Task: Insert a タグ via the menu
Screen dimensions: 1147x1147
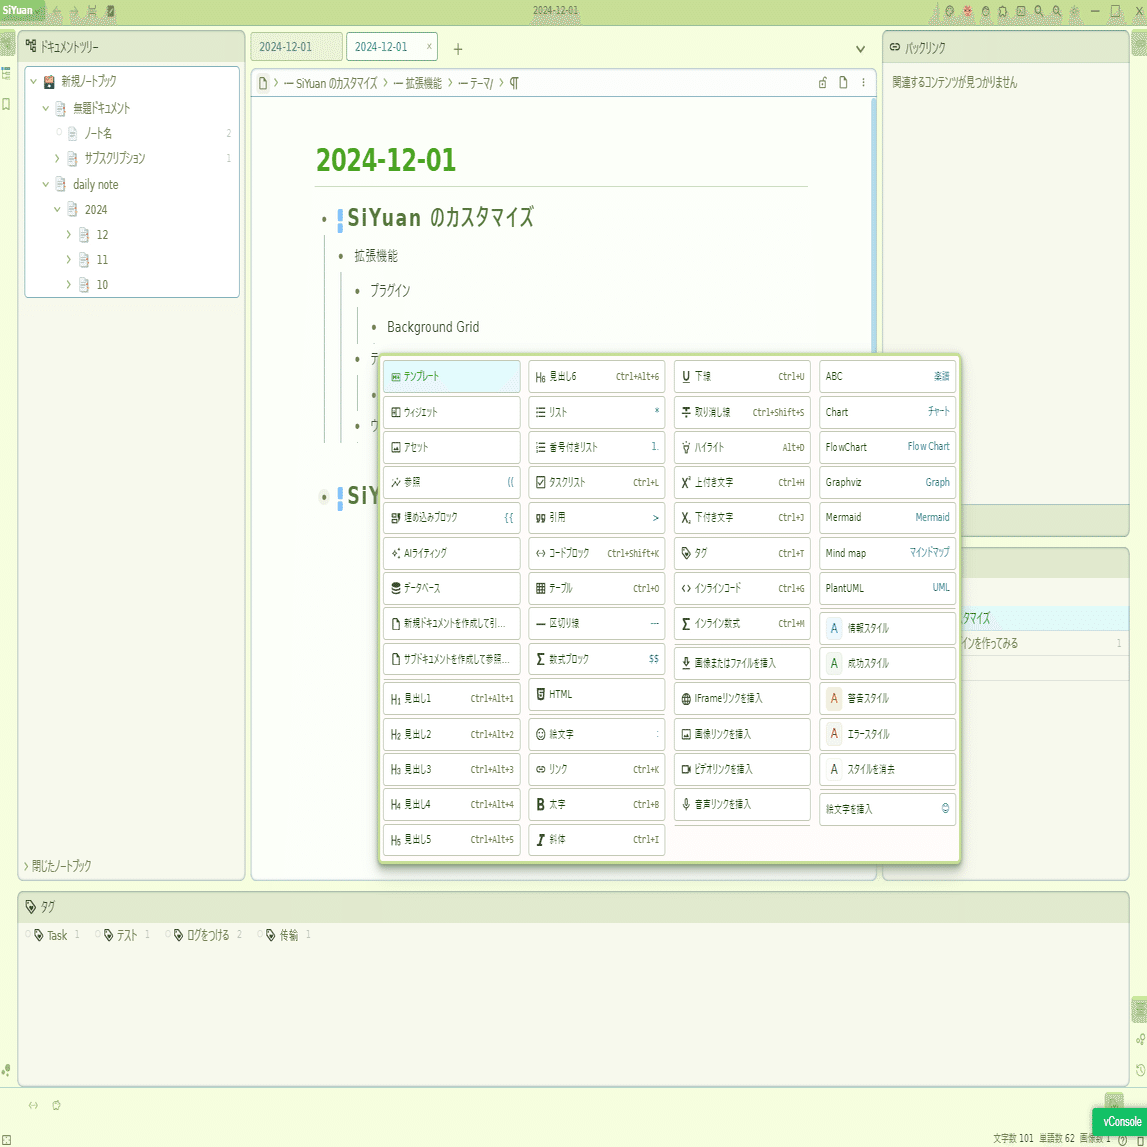Action: click(742, 553)
